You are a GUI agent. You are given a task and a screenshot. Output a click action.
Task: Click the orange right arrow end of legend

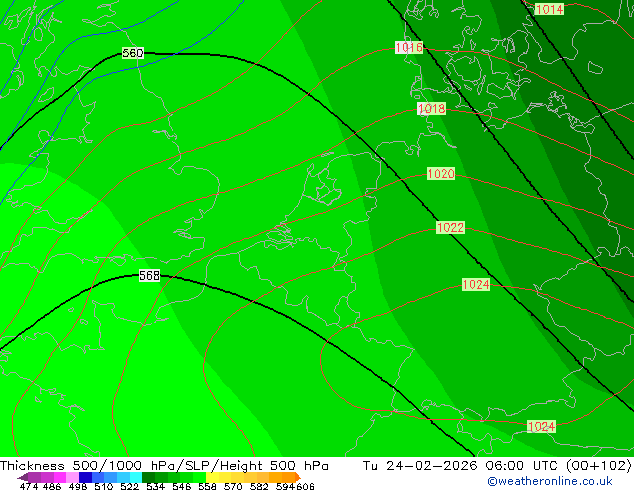click(298, 477)
